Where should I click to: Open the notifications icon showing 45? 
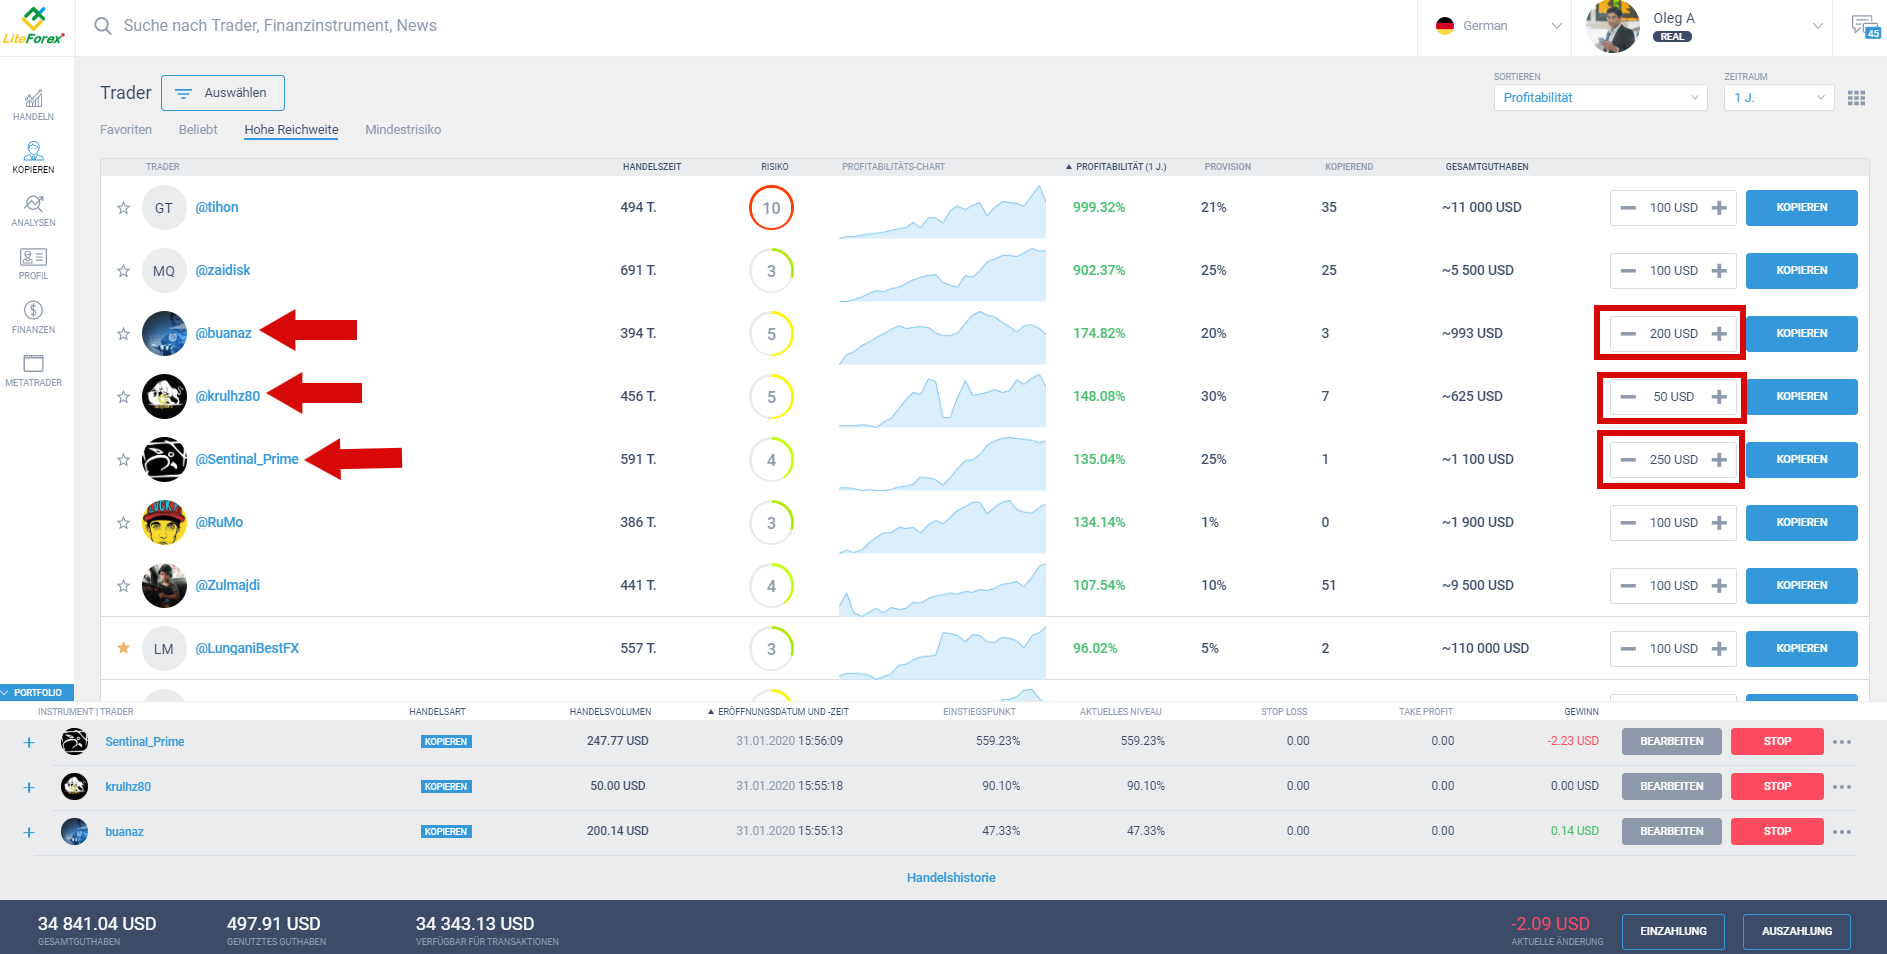click(x=1864, y=25)
